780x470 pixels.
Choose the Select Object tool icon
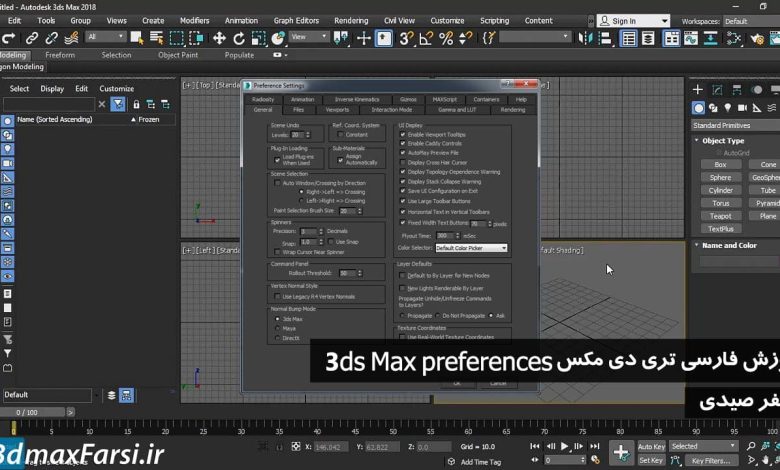click(137, 38)
